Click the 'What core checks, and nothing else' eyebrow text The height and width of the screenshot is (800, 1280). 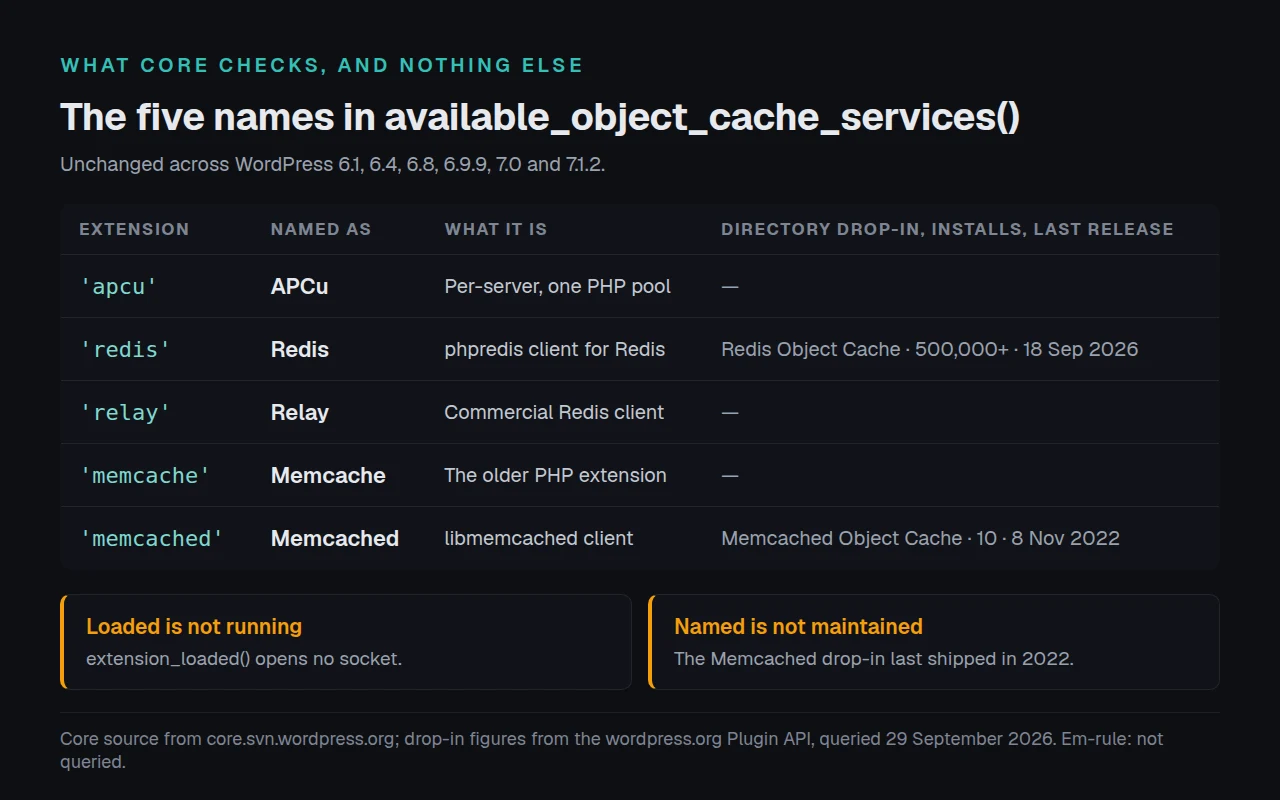click(x=321, y=65)
